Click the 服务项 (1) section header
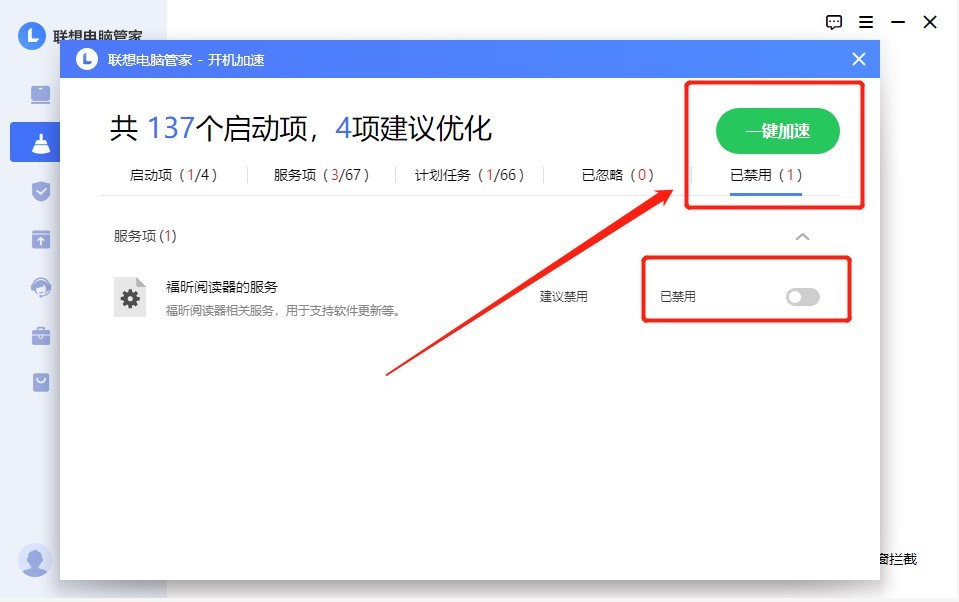 coord(145,236)
